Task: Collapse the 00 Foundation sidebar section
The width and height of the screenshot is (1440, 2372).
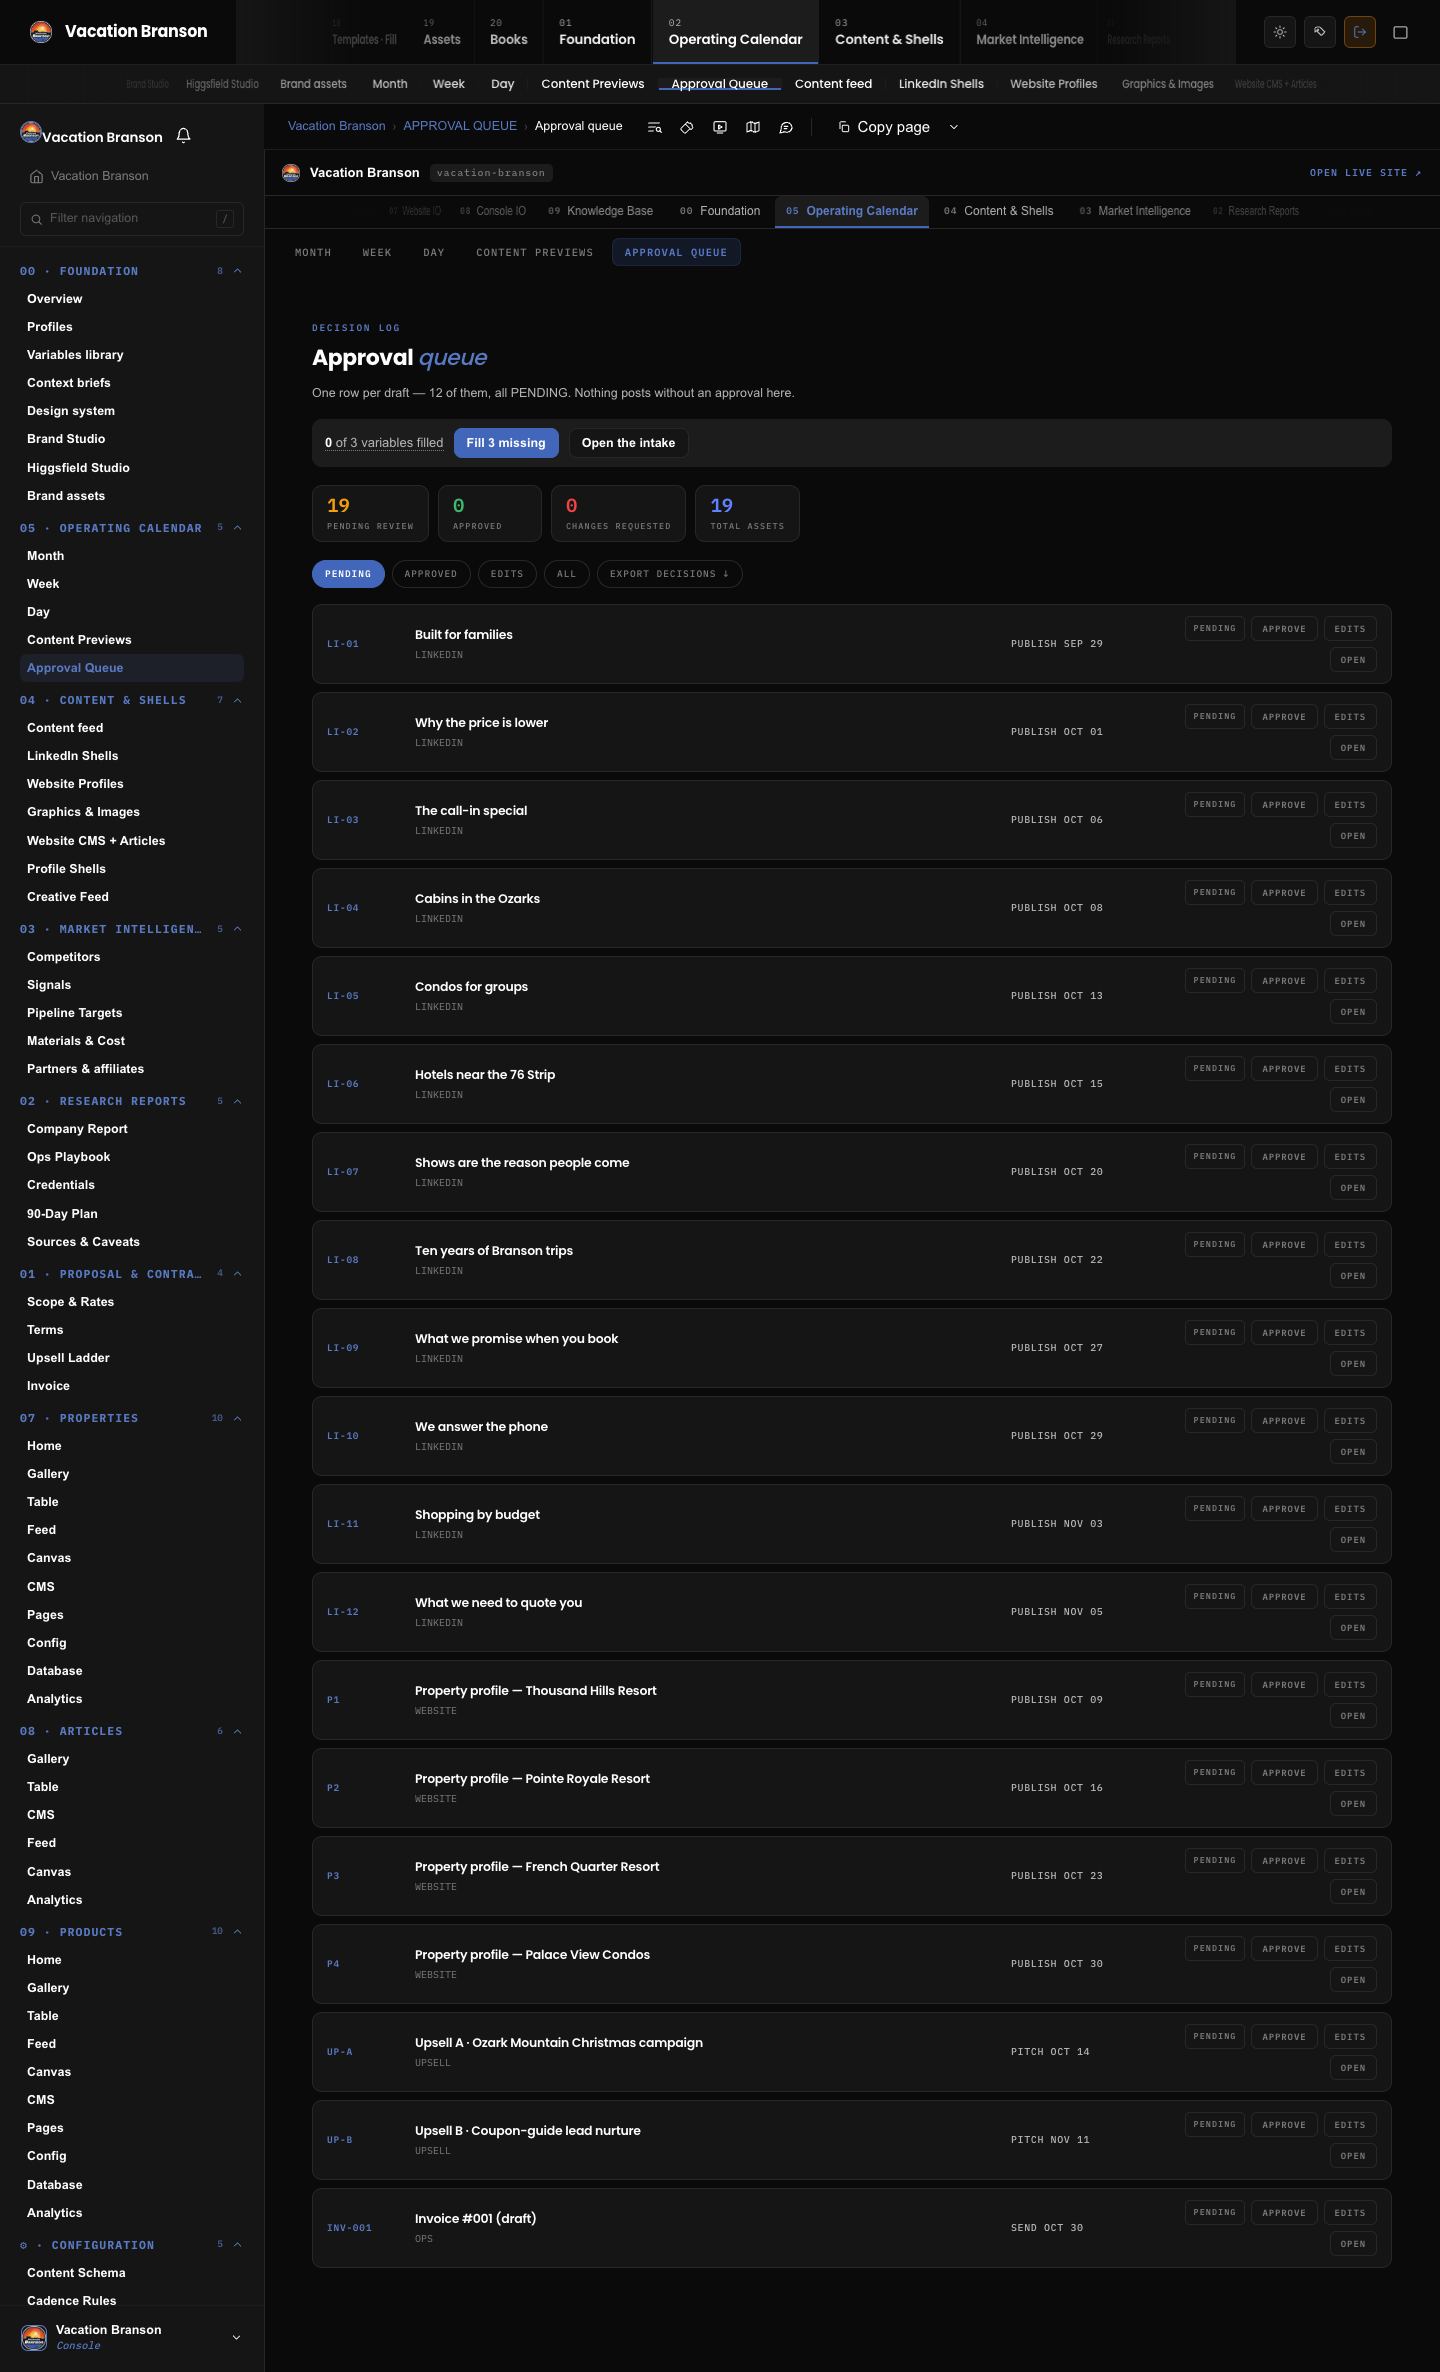Action: 237,271
